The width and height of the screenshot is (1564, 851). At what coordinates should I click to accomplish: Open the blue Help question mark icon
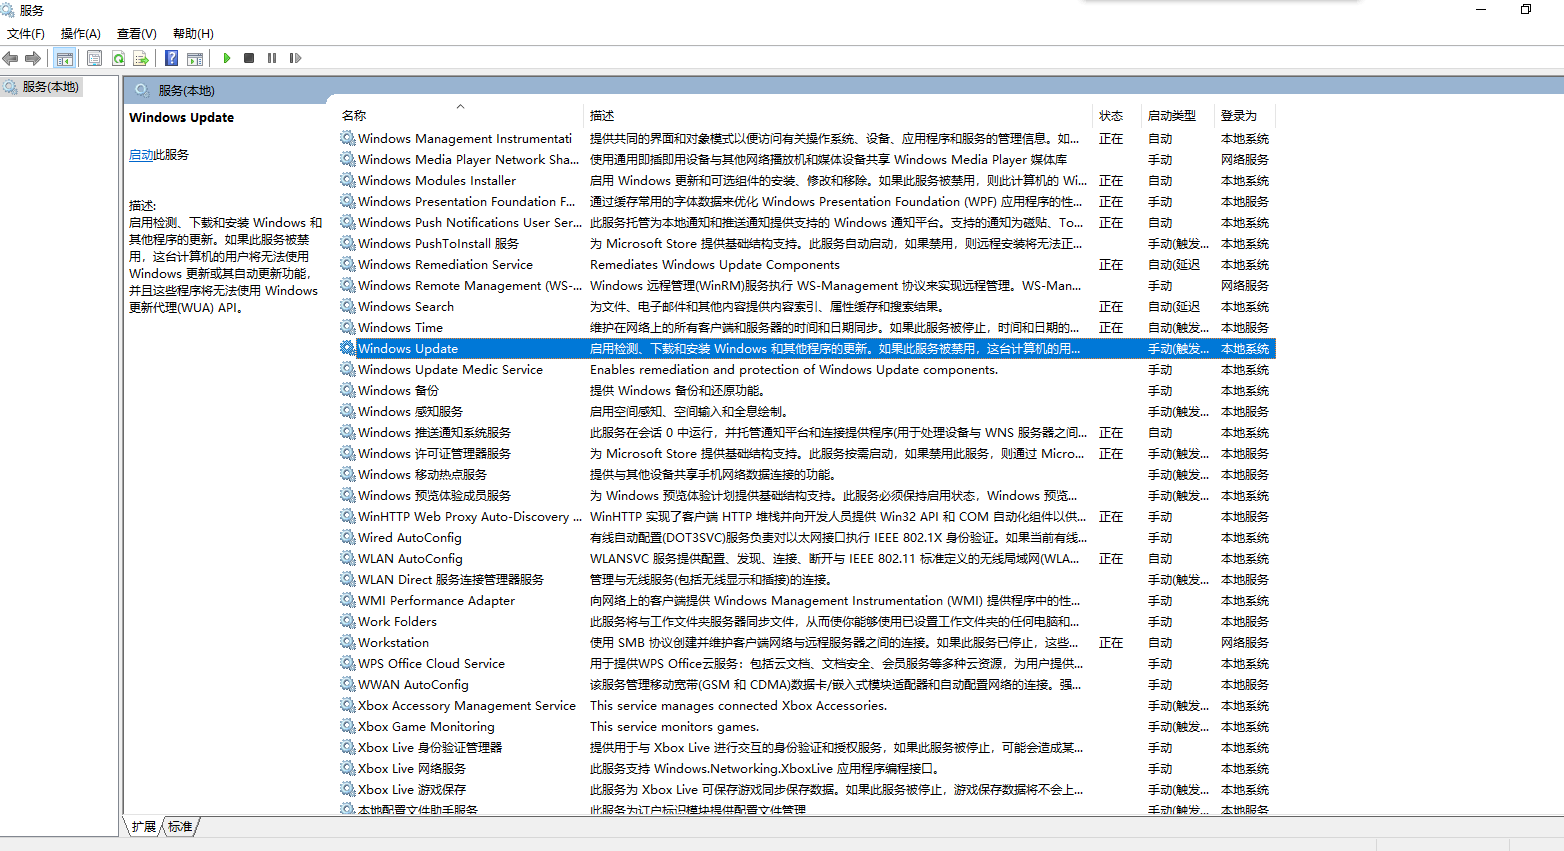(x=172, y=58)
